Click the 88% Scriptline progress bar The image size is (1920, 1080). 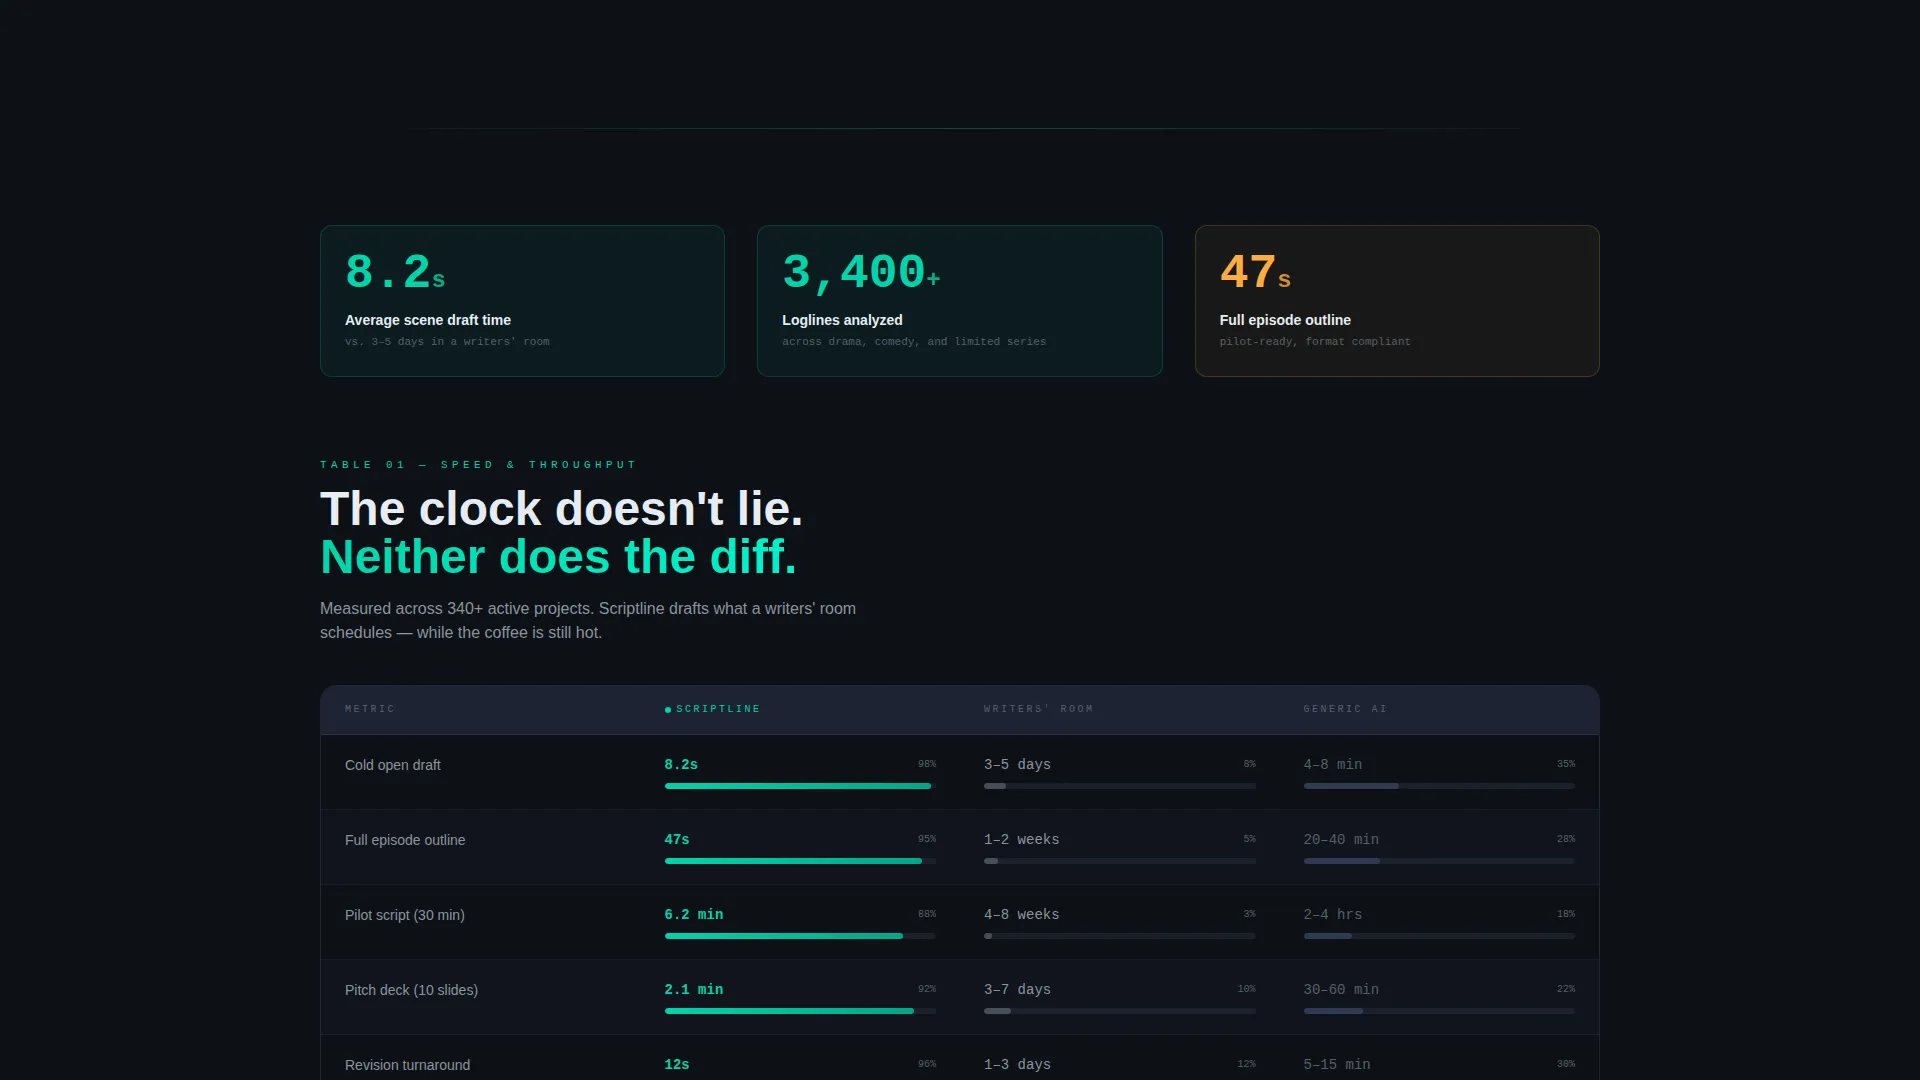800,936
